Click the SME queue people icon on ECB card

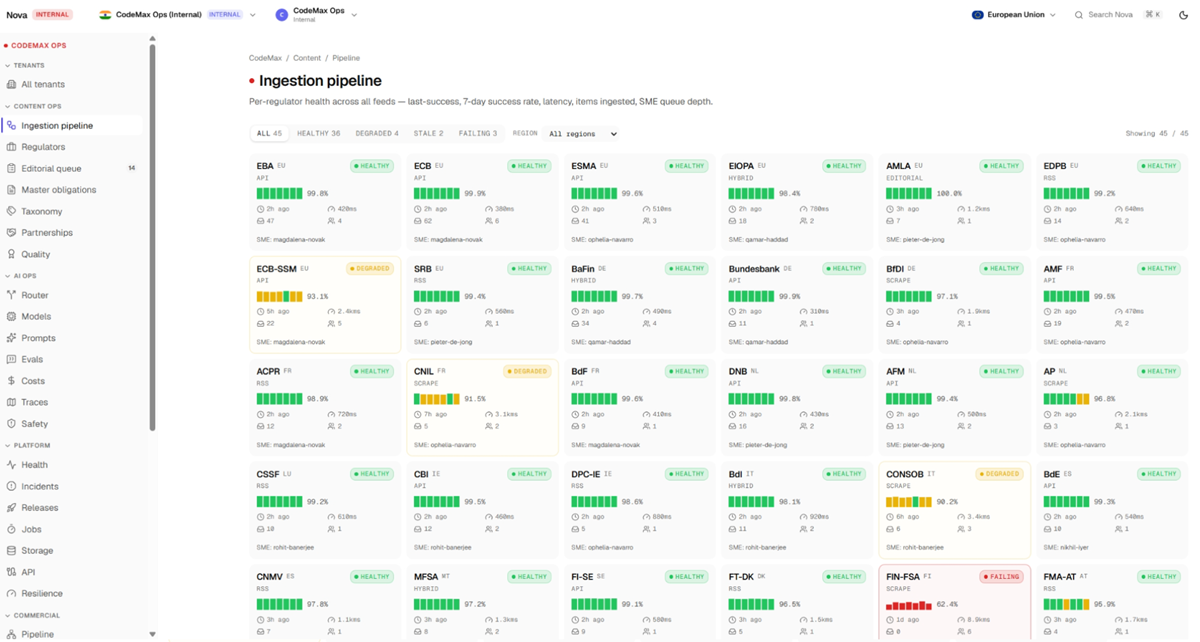pyautogui.click(x=489, y=221)
